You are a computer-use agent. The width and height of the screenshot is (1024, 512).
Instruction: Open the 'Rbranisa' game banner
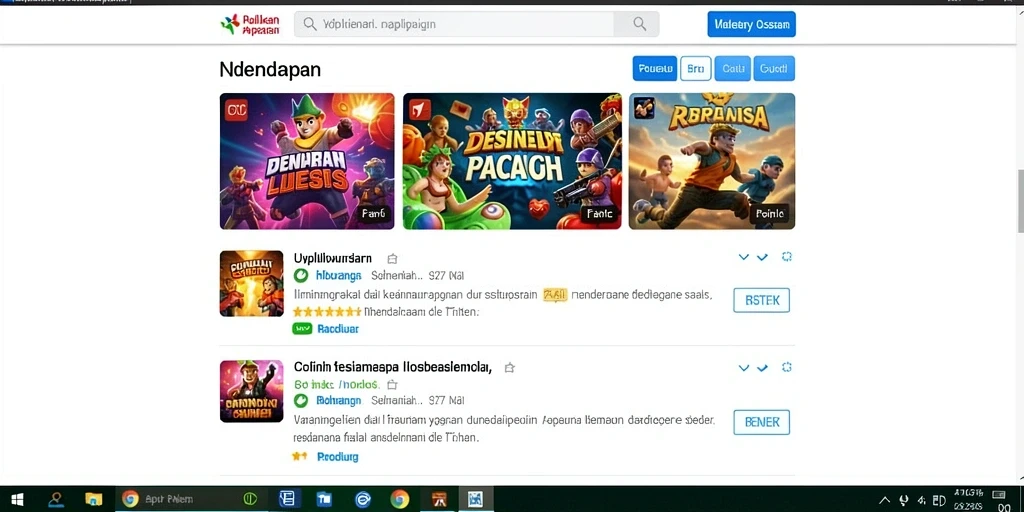pos(712,161)
